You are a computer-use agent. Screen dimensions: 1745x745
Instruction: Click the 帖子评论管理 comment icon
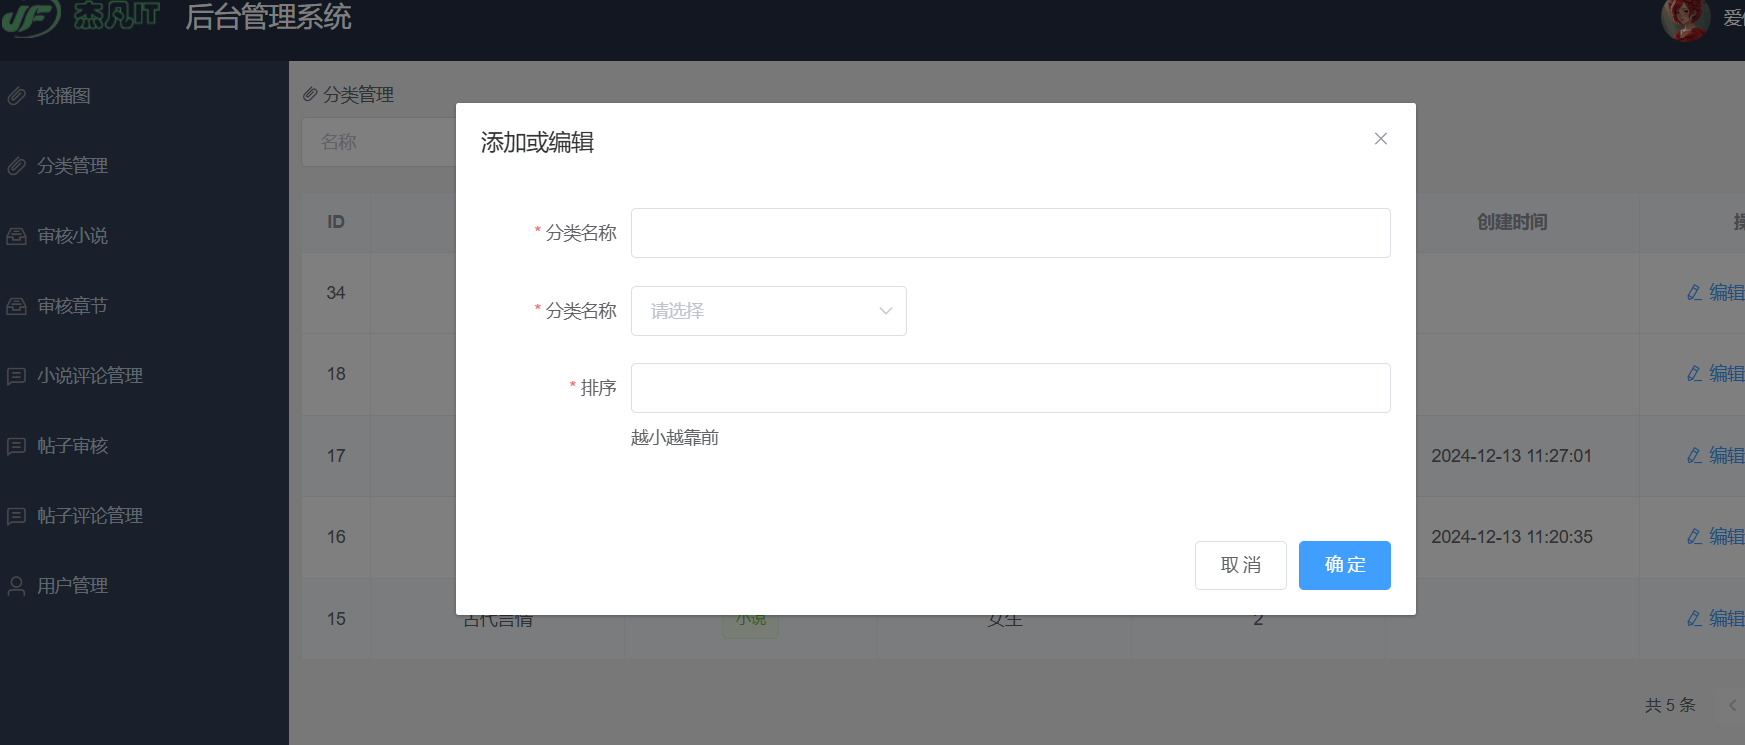pyautogui.click(x=17, y=516)
